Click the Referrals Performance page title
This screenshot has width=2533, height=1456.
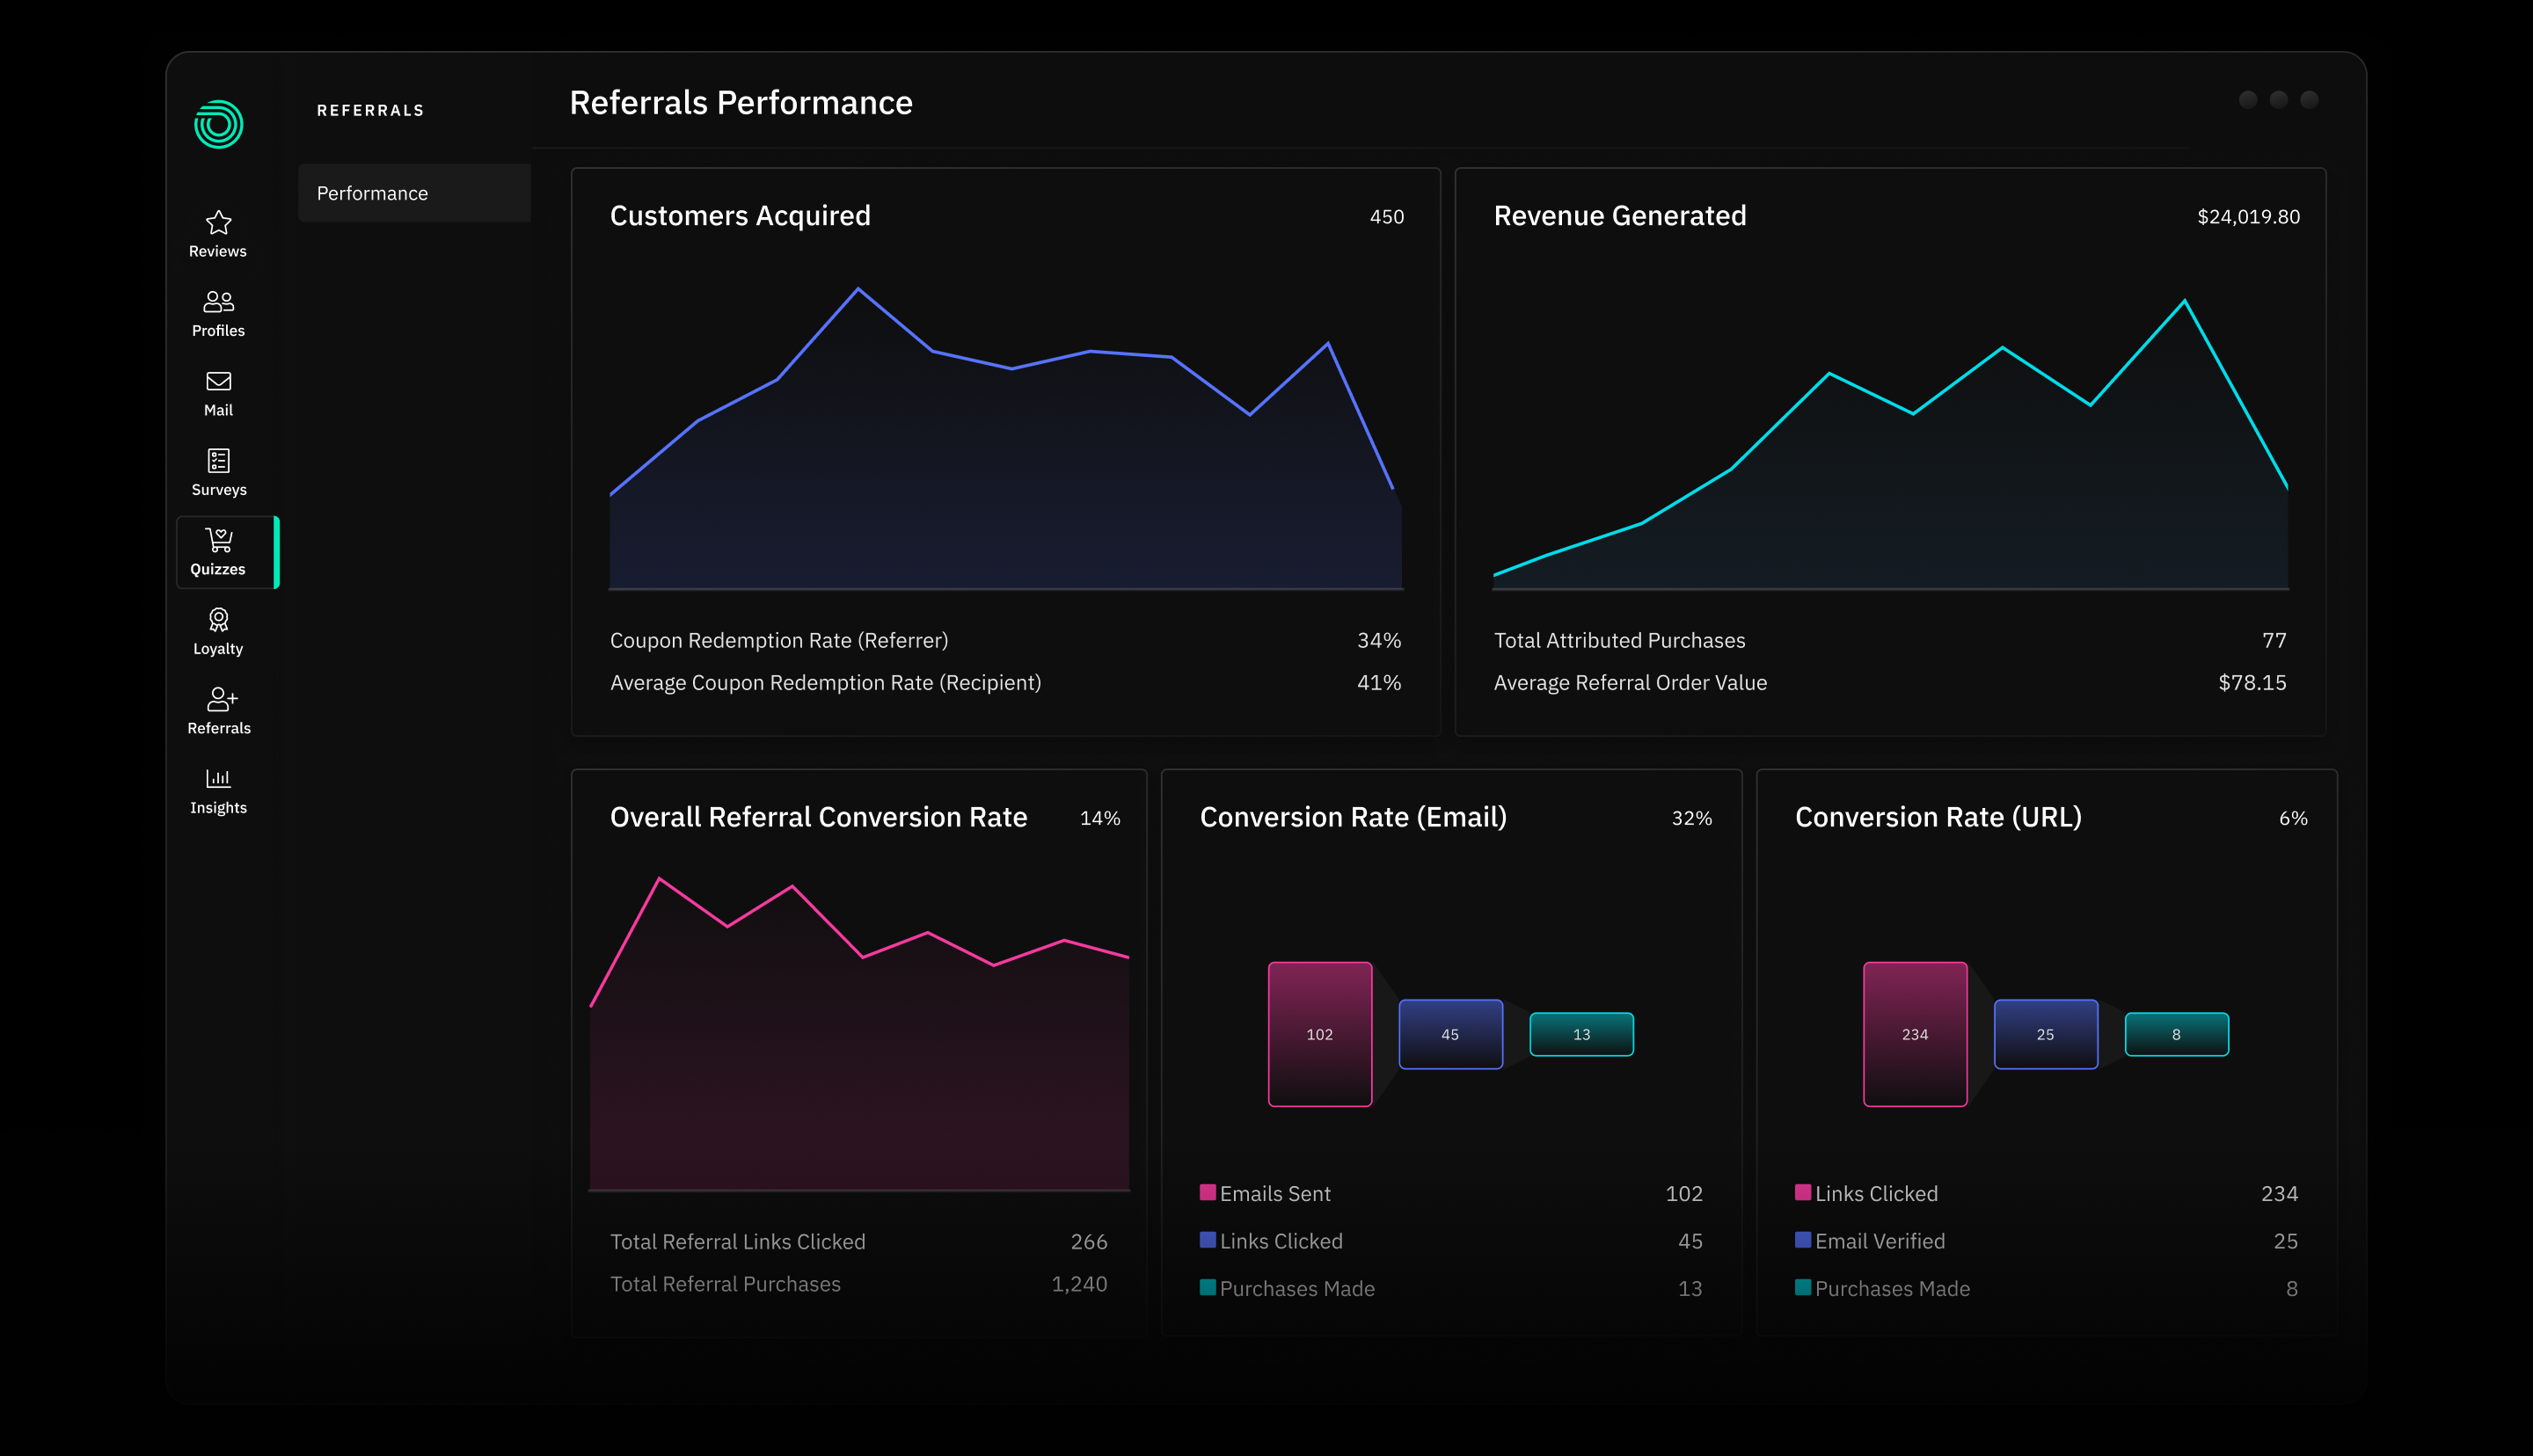pyautogui.click(x=741, y=102)
